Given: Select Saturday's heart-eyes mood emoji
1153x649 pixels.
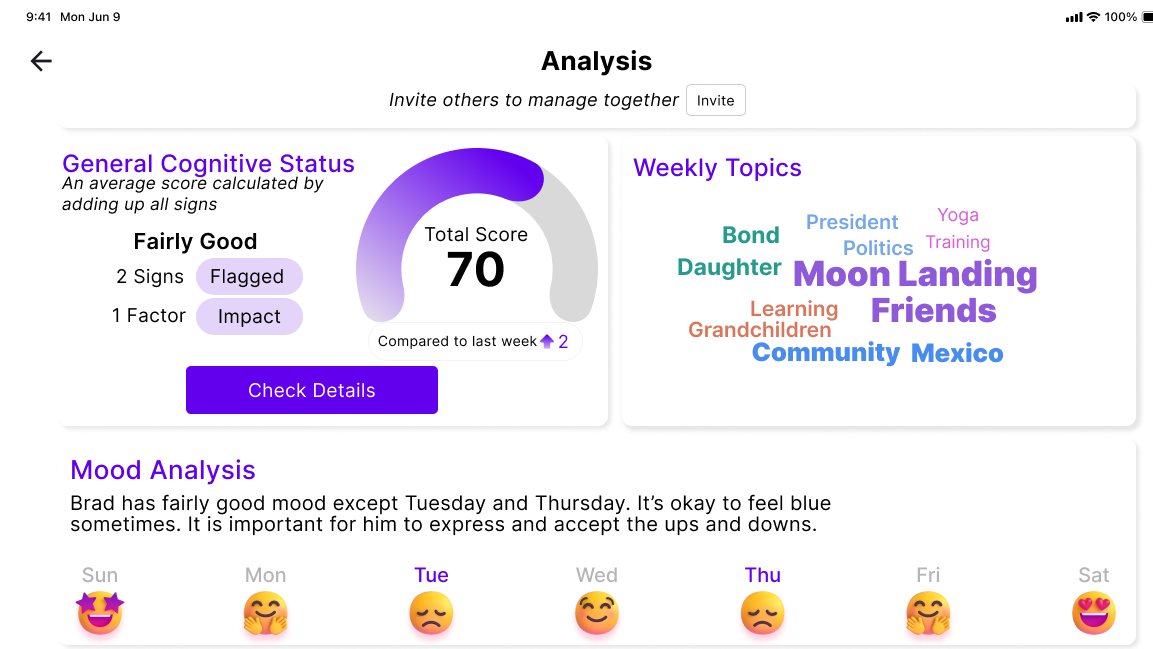Looking at the screenshot, I should pos(1094,612).
